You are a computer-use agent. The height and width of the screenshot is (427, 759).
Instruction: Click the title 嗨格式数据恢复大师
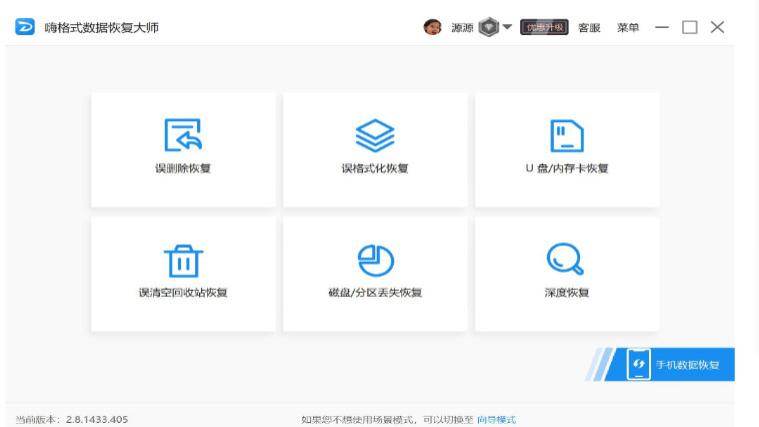(x=102, y=28)
